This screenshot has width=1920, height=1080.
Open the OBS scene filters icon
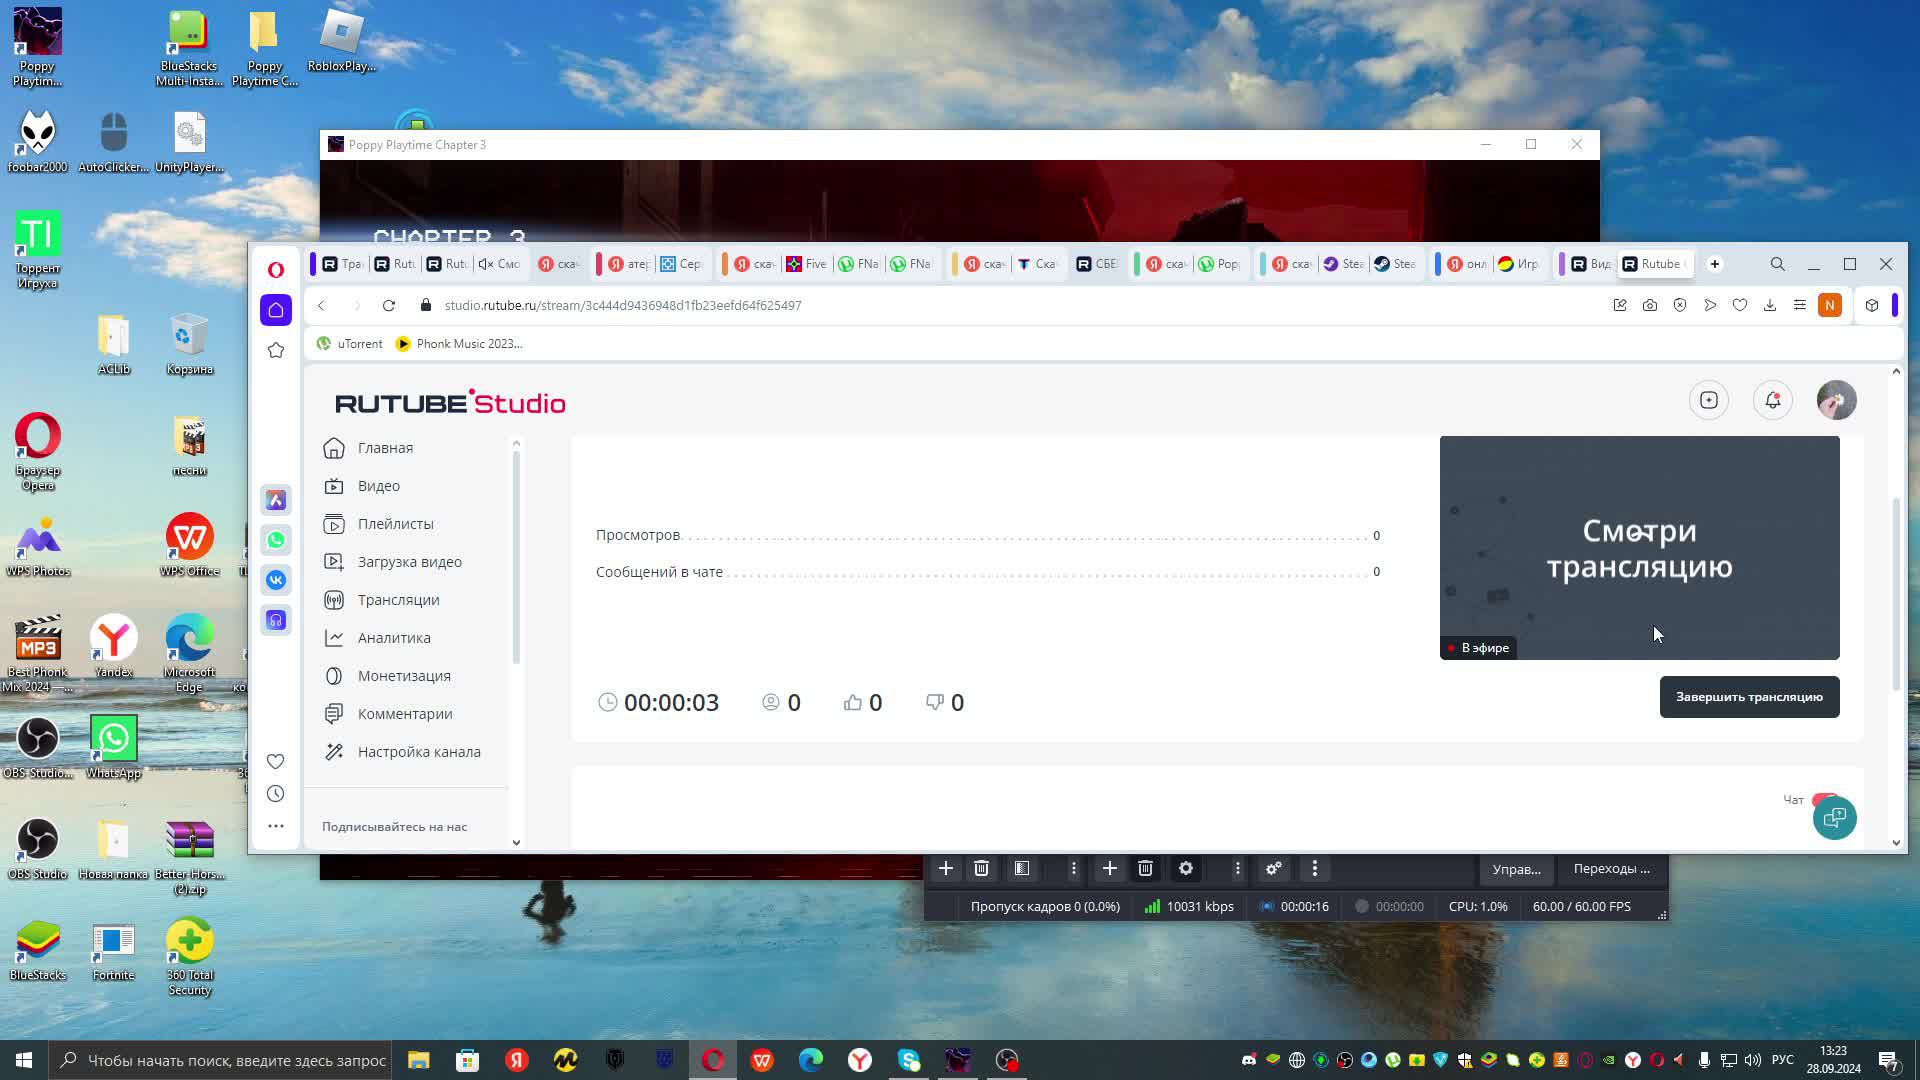click(x=1022, y=869)
